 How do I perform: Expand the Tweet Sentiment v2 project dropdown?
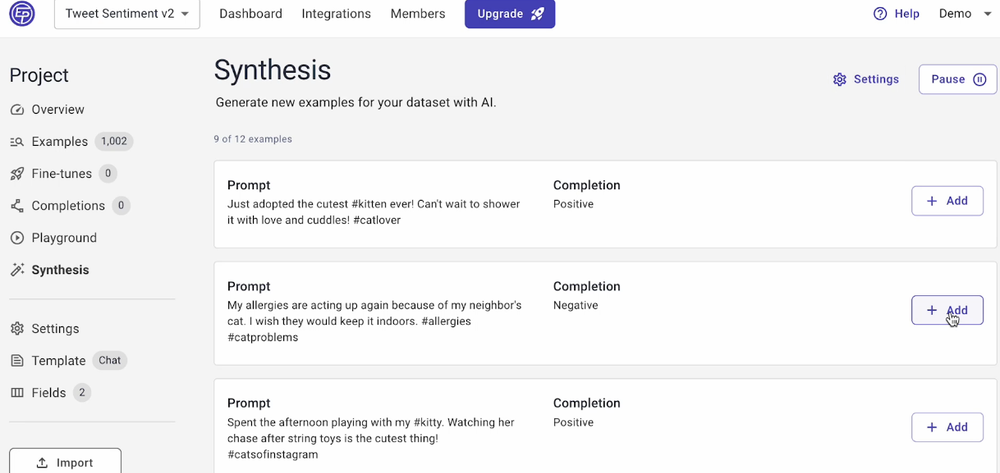tap(127, 14)
